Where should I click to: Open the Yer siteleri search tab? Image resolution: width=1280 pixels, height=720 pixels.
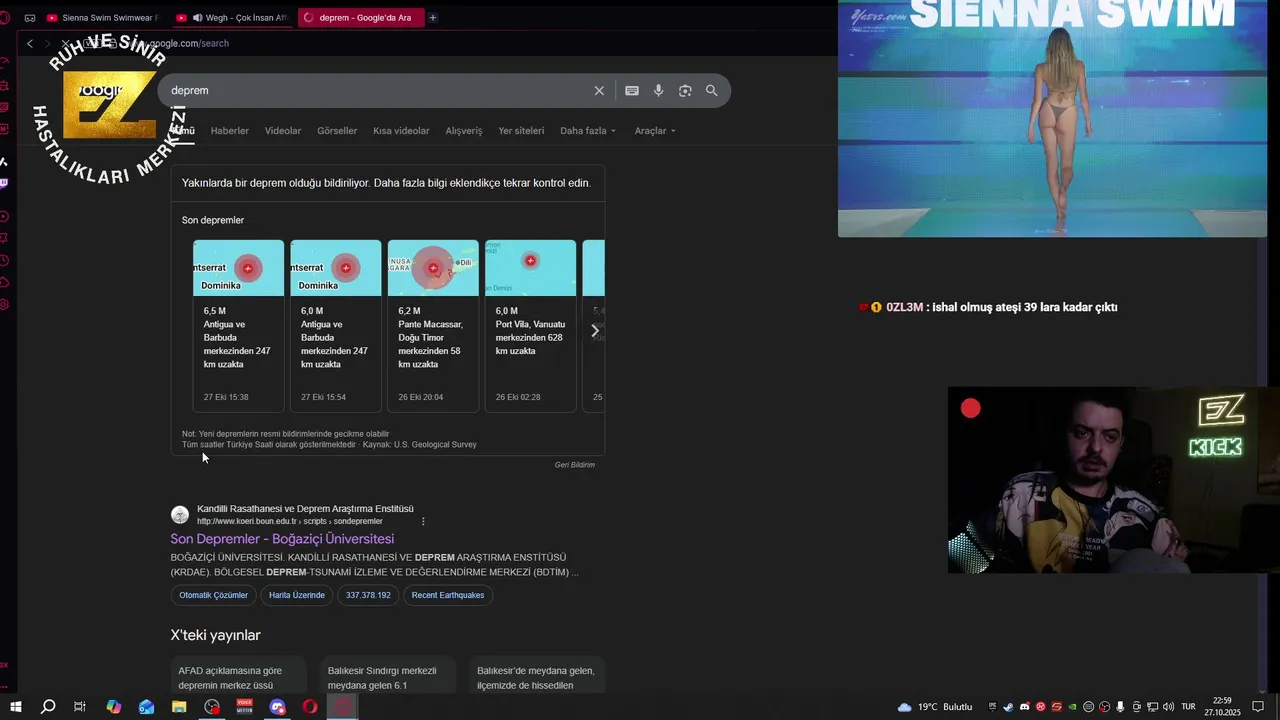[x=521, y=131]
